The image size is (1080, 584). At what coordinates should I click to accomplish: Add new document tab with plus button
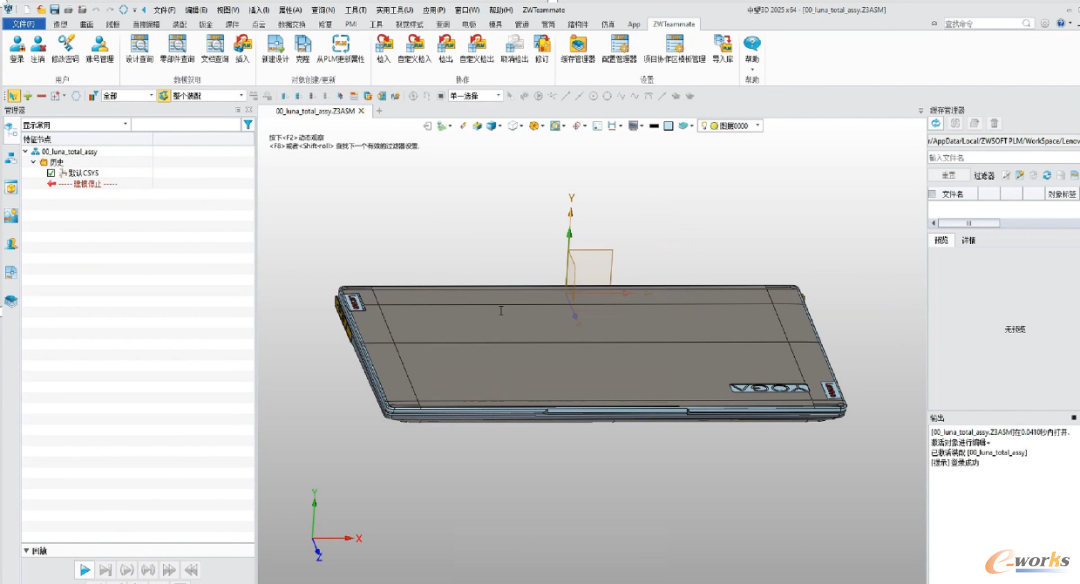[379, 111]
